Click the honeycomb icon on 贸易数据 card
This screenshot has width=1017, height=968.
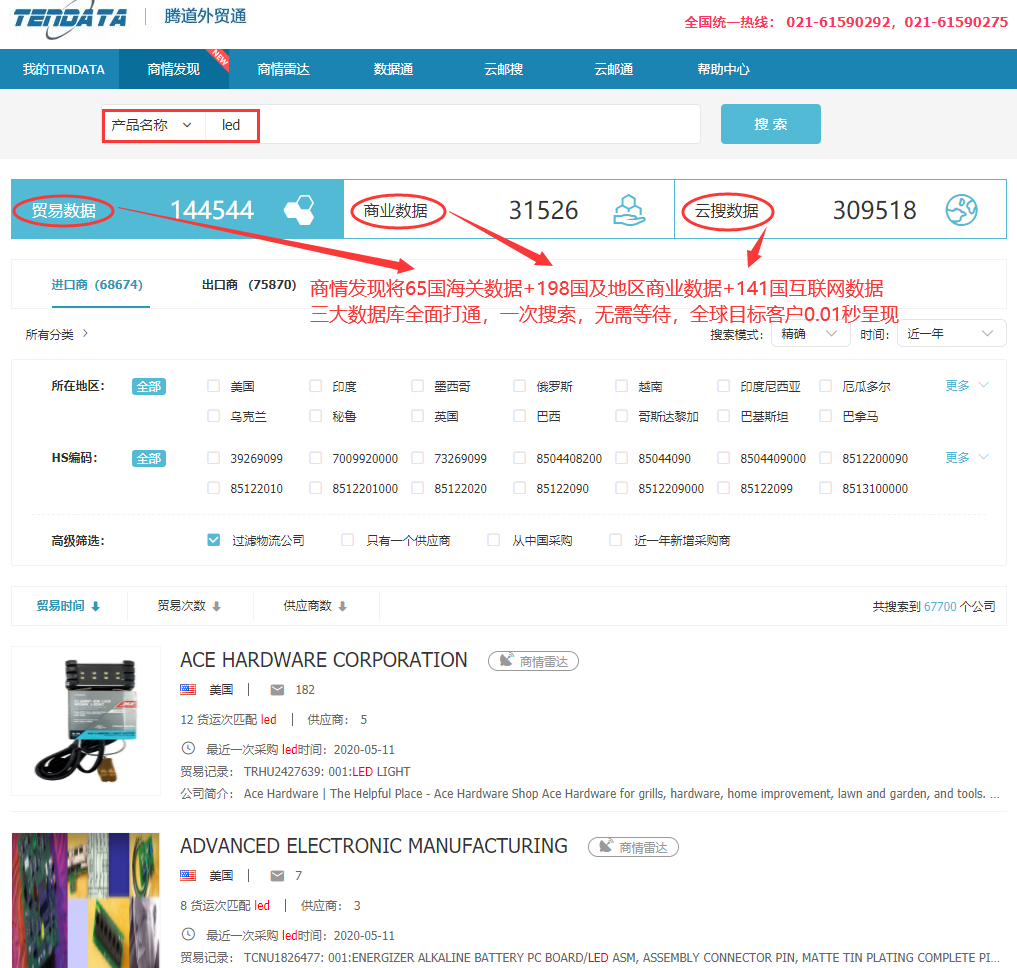point(296,209)
